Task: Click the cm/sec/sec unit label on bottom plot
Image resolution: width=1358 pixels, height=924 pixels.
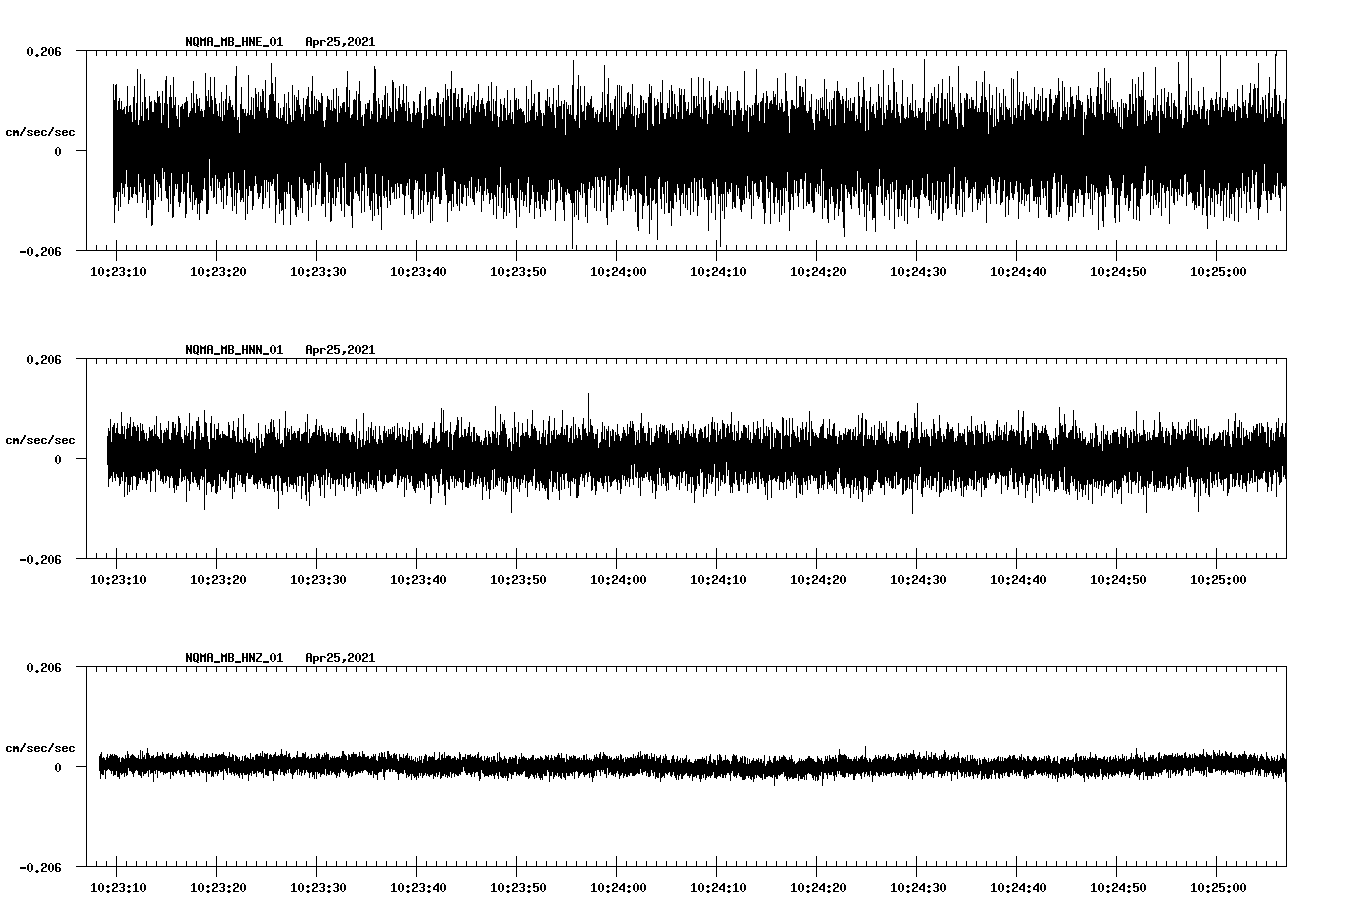Action: 41,746
